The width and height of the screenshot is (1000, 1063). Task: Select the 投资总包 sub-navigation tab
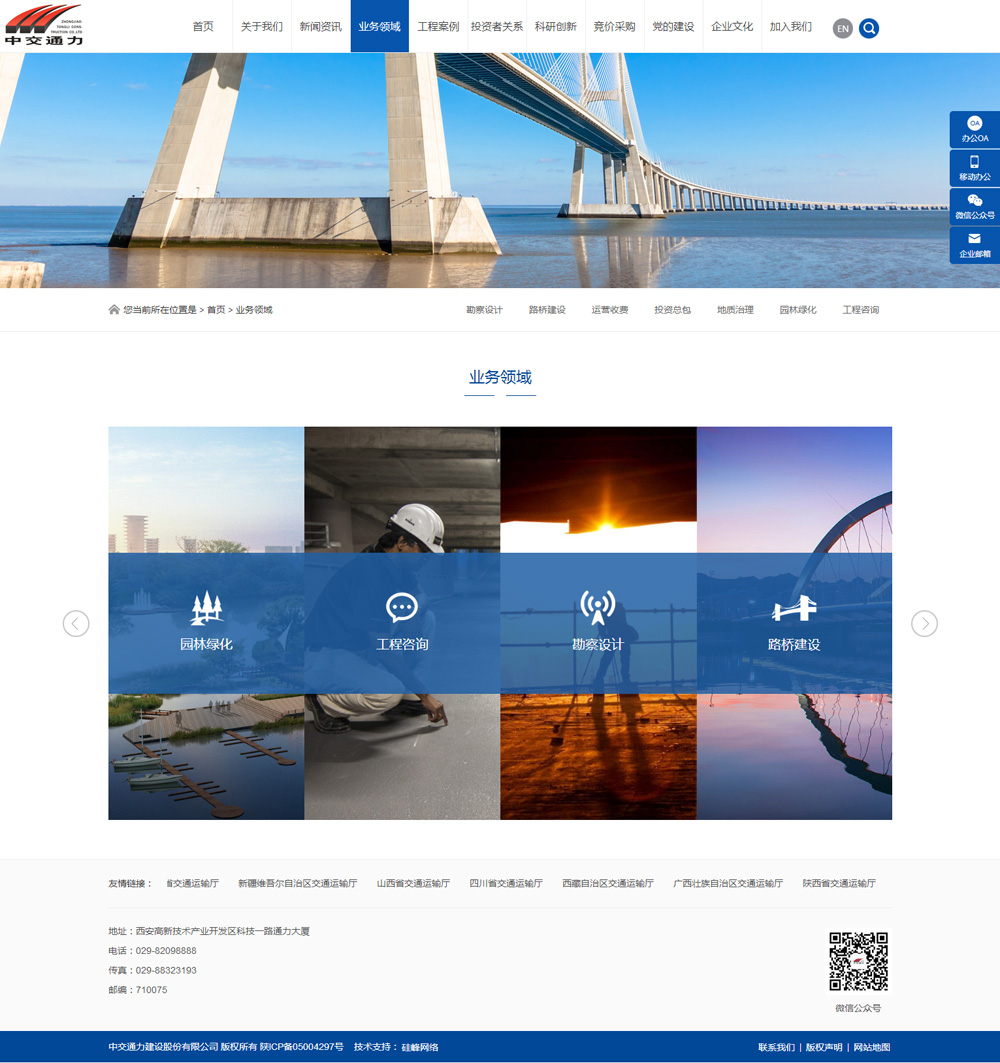tap(672, 310)
